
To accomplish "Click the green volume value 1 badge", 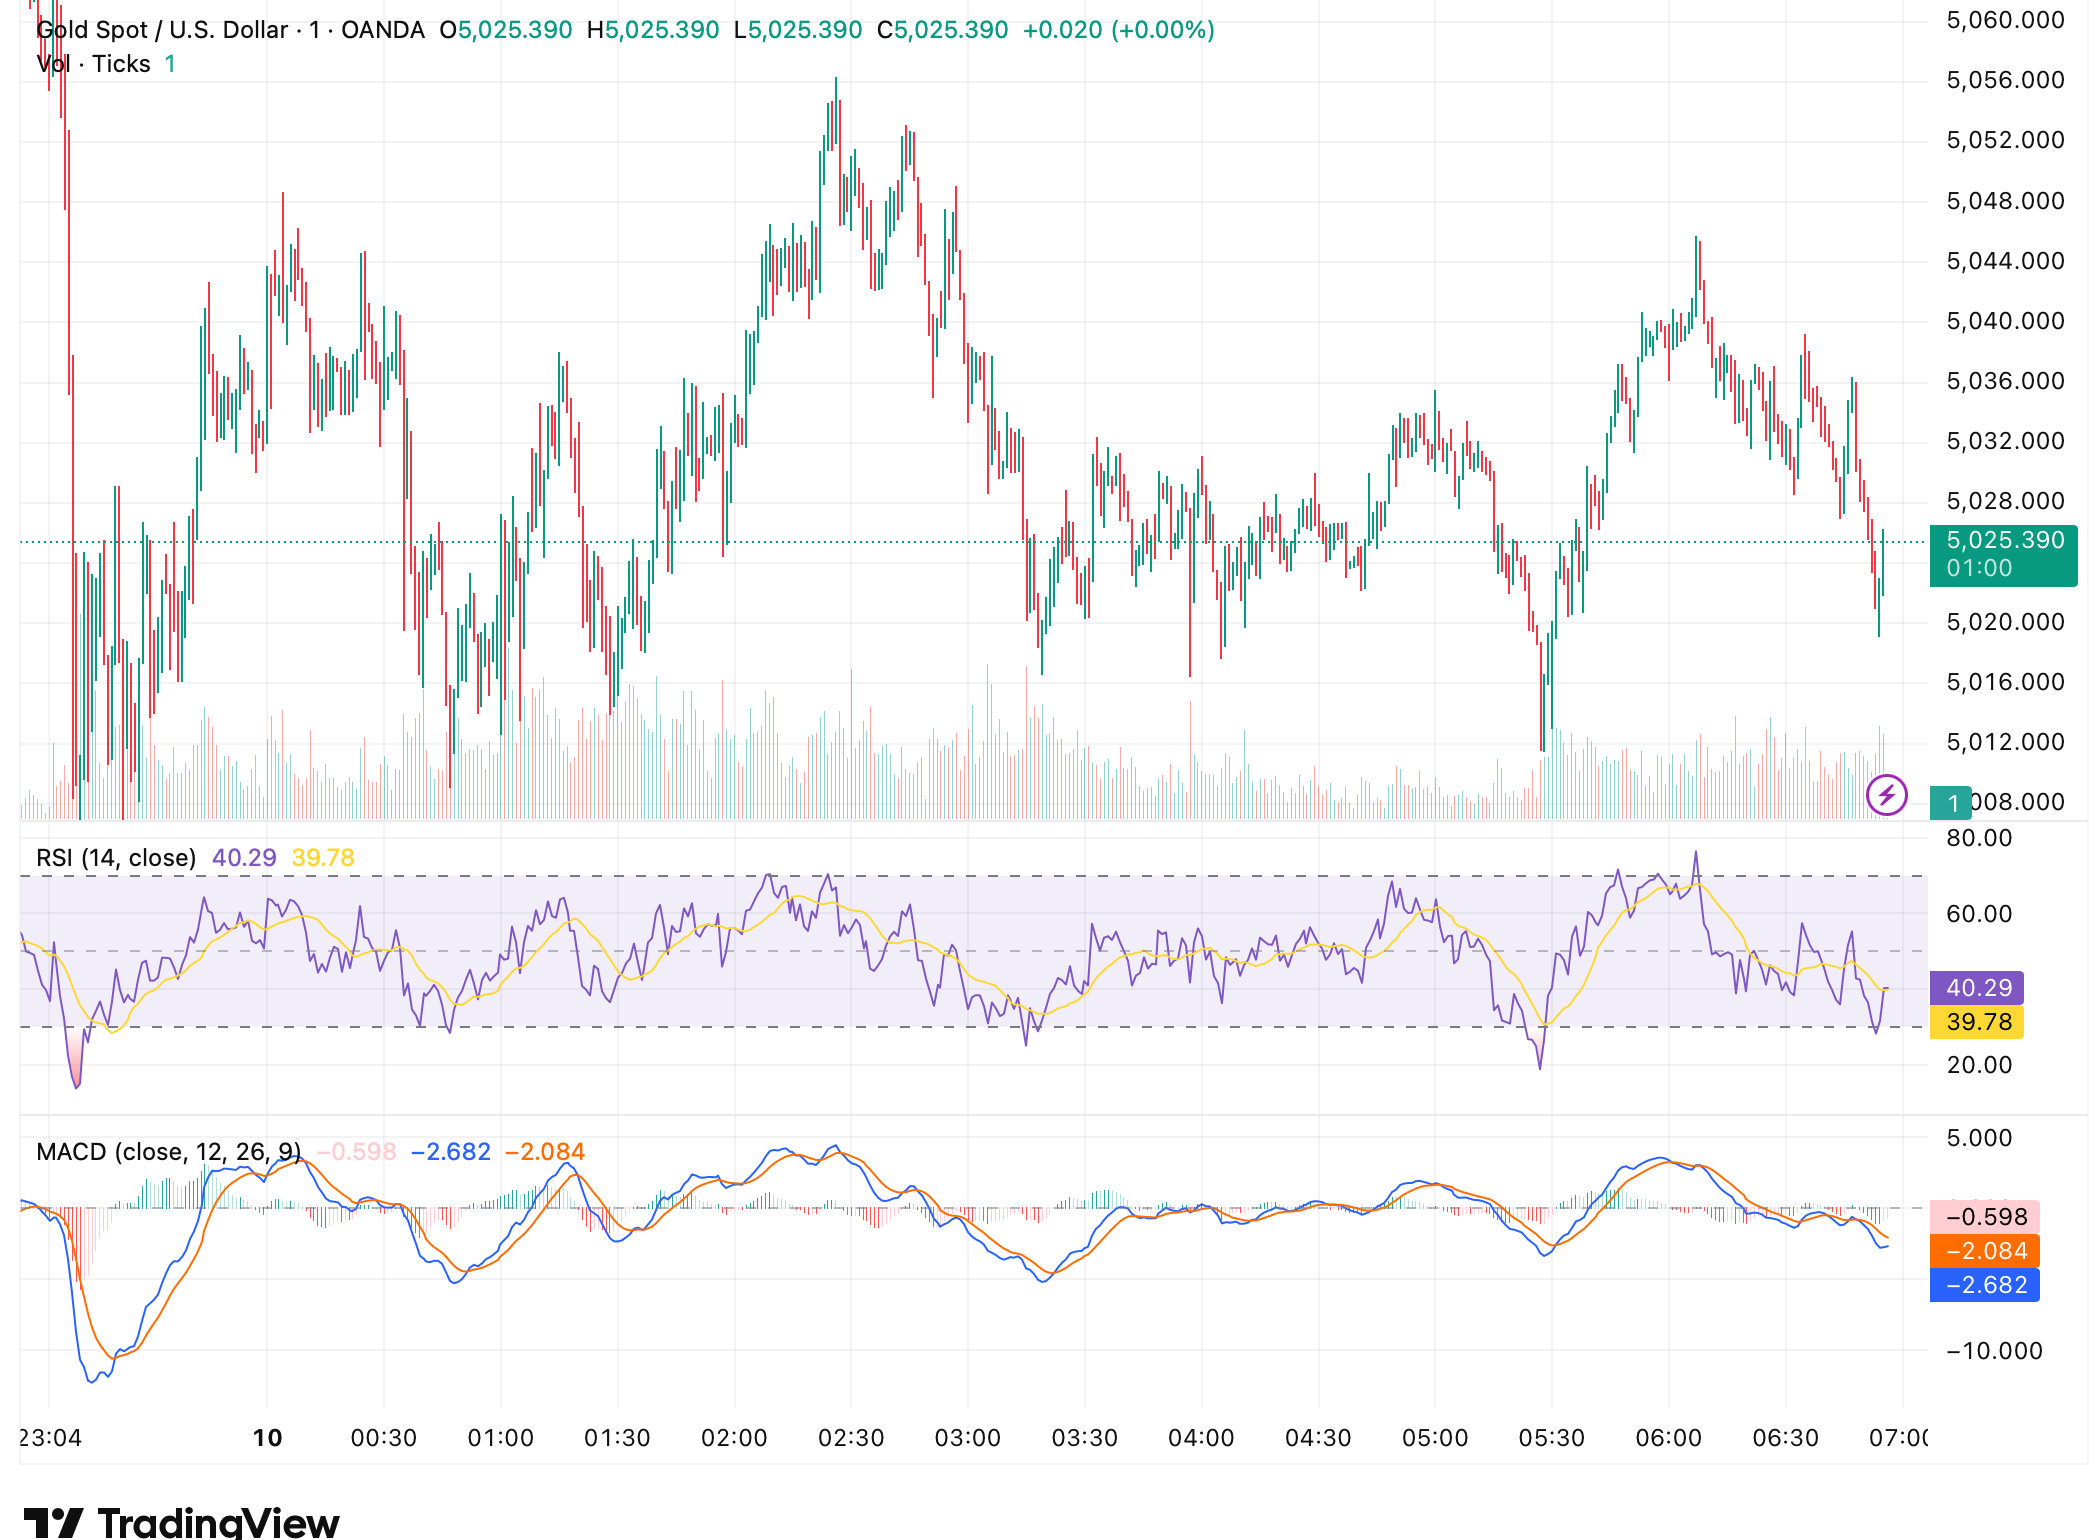I will click(1950, 803).
